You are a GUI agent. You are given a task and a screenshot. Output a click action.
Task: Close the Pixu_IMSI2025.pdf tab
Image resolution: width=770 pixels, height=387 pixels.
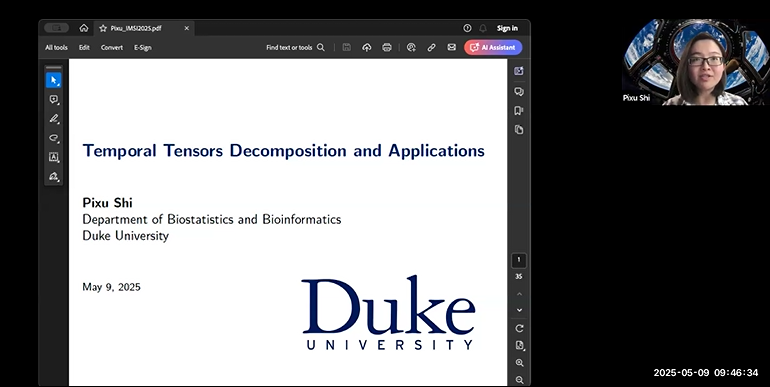coord(187,28)
